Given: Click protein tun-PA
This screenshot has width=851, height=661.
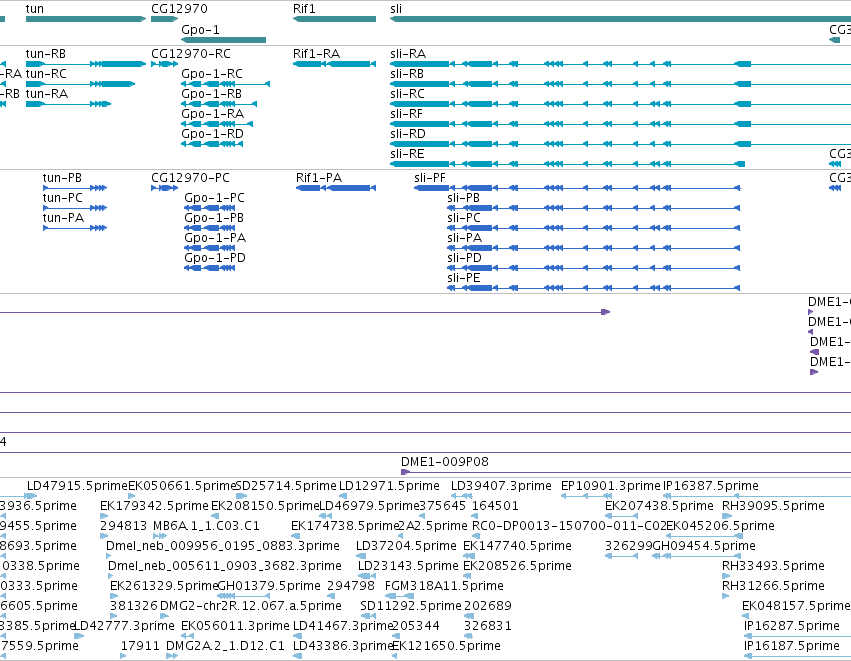Looking at the screenshot, I should click(x=75, y=228).
